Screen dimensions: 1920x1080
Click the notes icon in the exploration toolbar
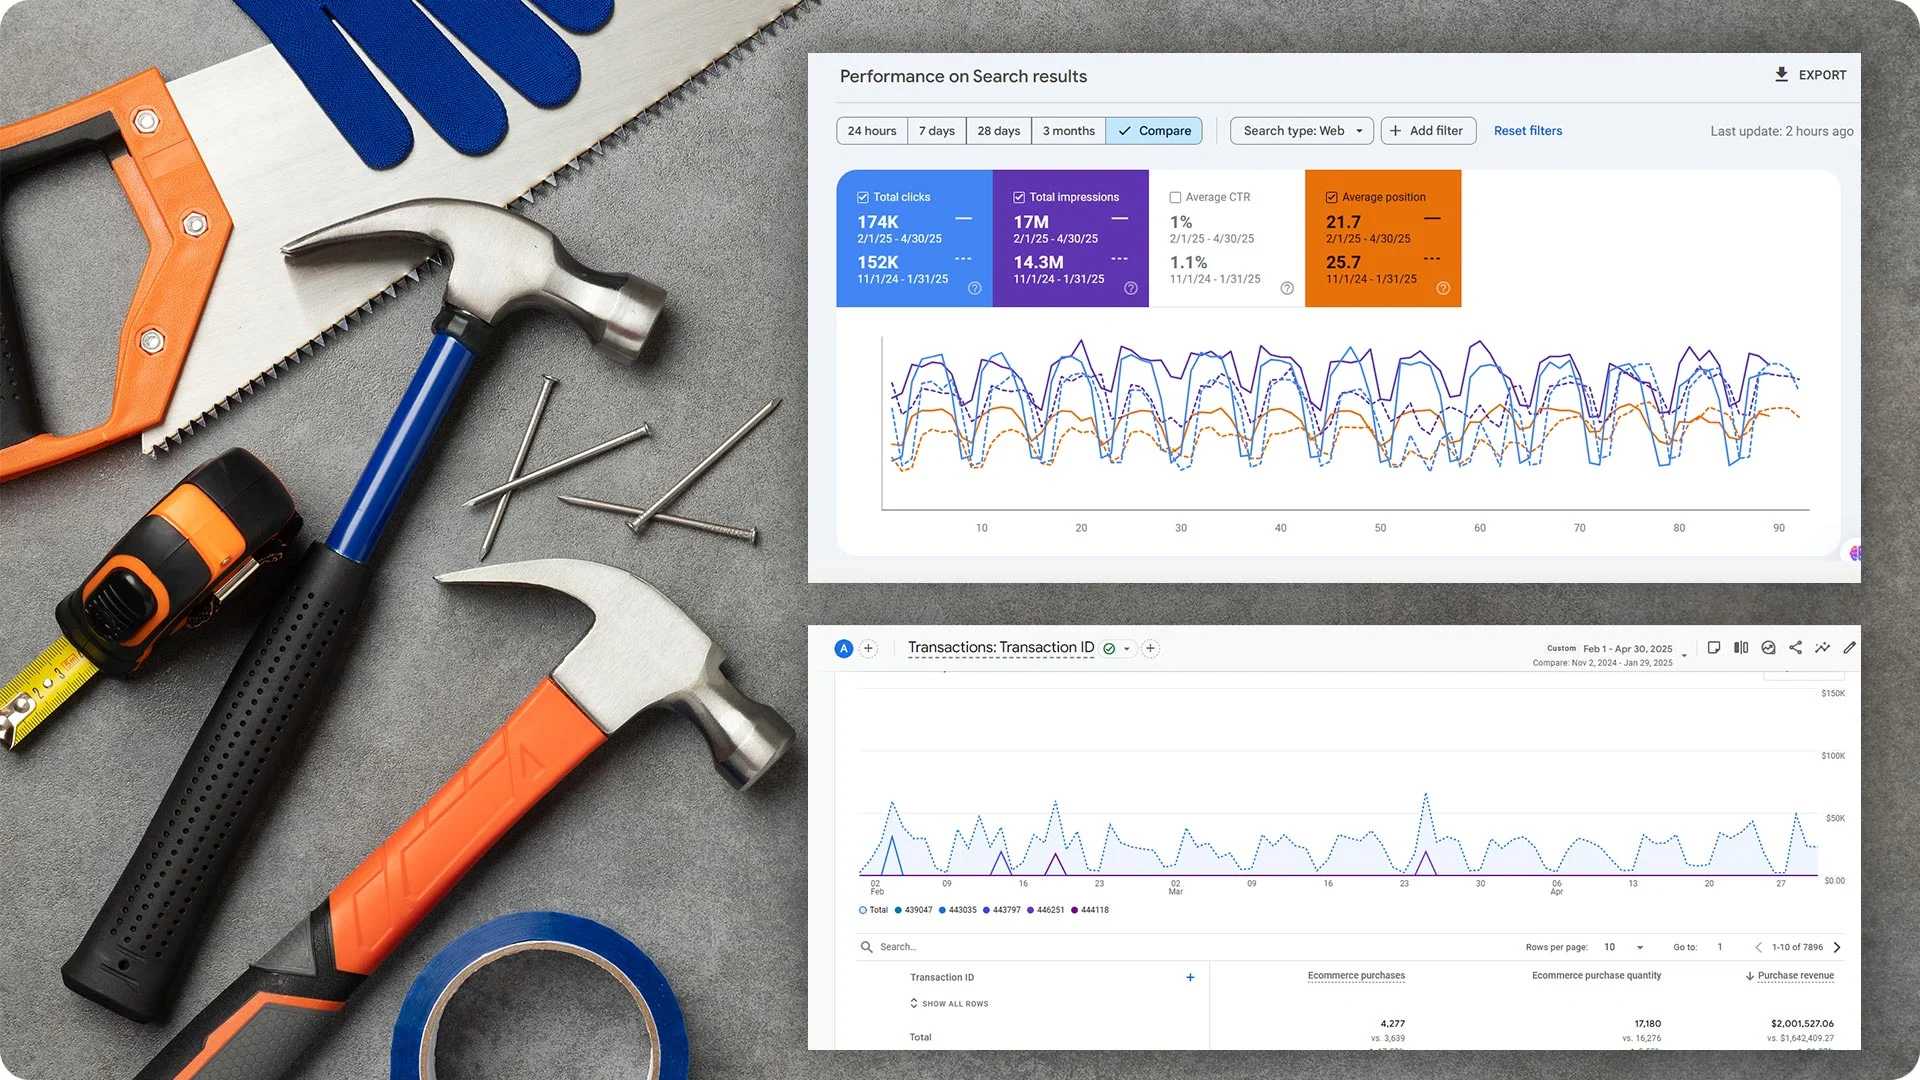1714,648
